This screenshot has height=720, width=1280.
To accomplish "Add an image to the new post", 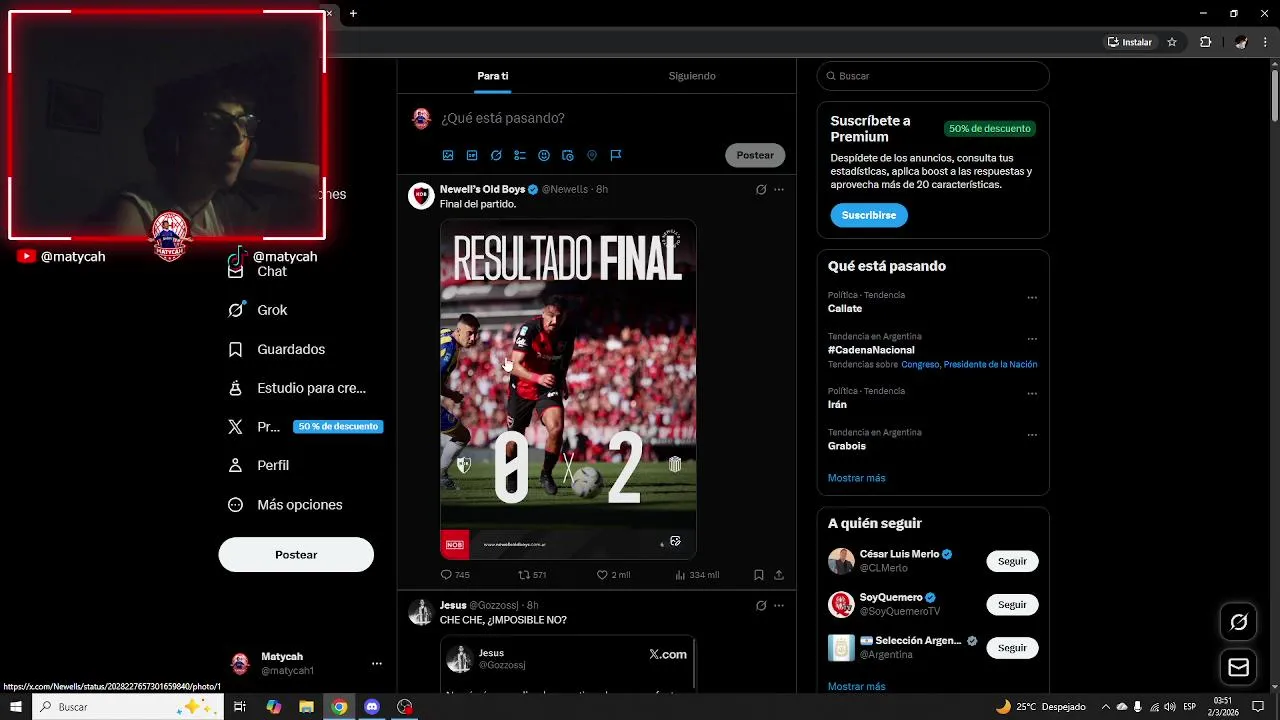I will coord(448,155).
